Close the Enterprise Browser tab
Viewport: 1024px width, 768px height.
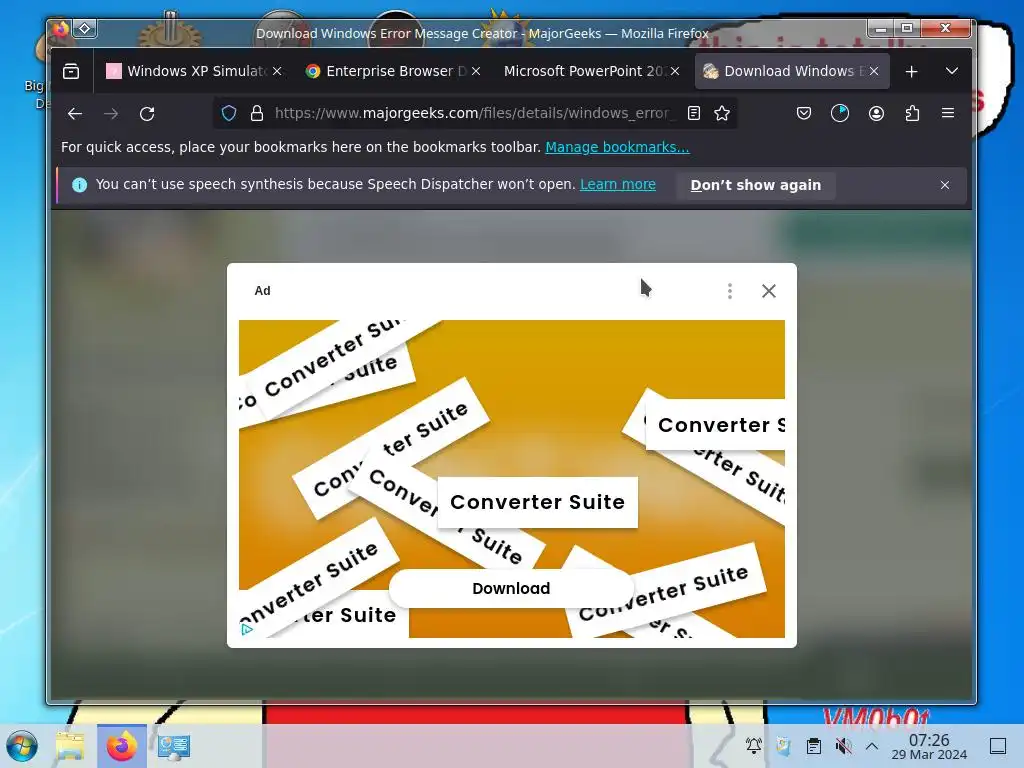click(476, 71)
